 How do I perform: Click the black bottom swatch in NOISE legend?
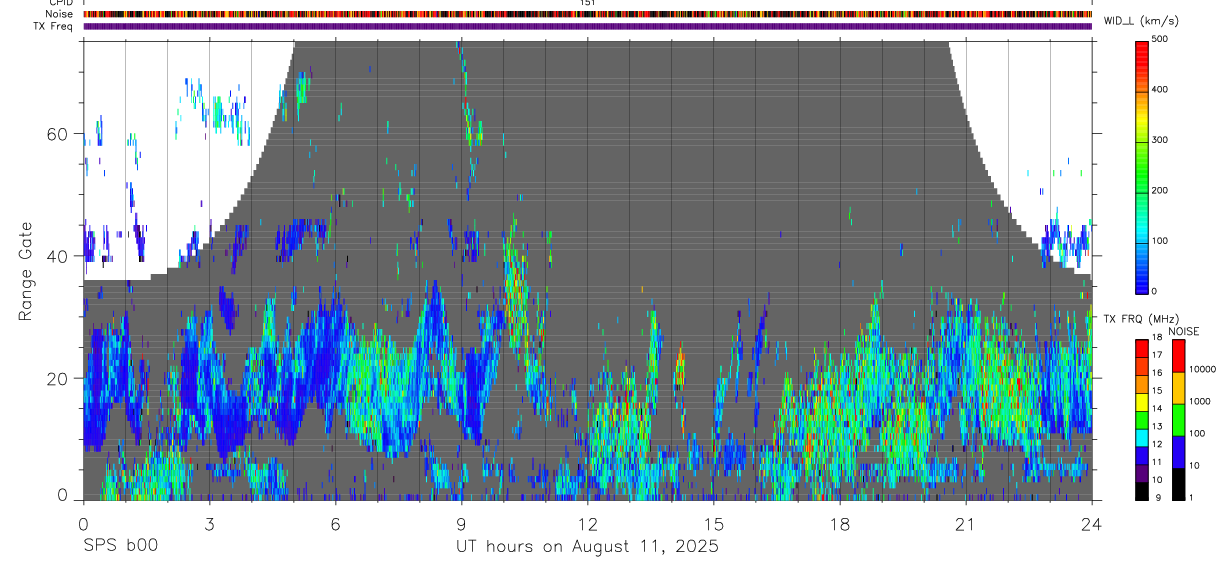1179,483
